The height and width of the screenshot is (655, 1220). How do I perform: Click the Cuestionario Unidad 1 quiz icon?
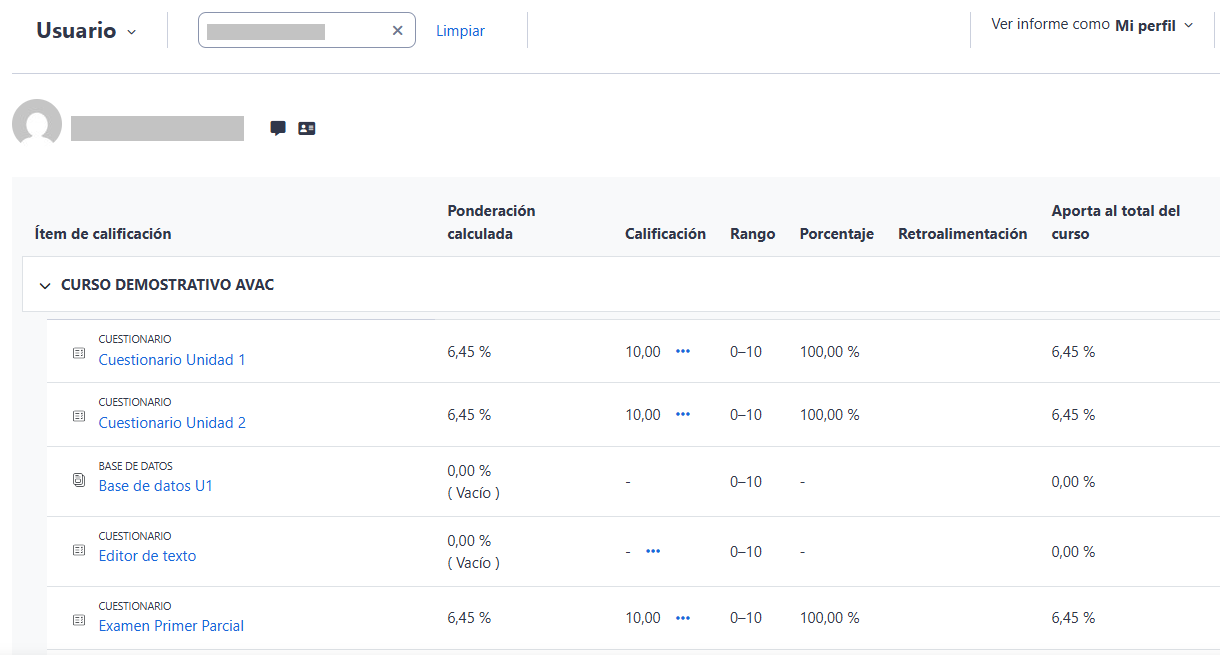[x=79, y=353]
